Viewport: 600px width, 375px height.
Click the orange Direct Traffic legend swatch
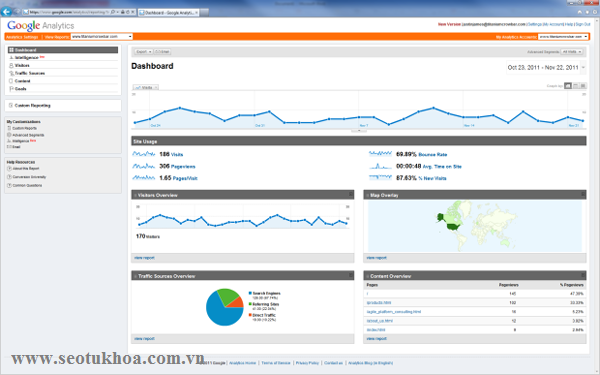coord(250,315)
